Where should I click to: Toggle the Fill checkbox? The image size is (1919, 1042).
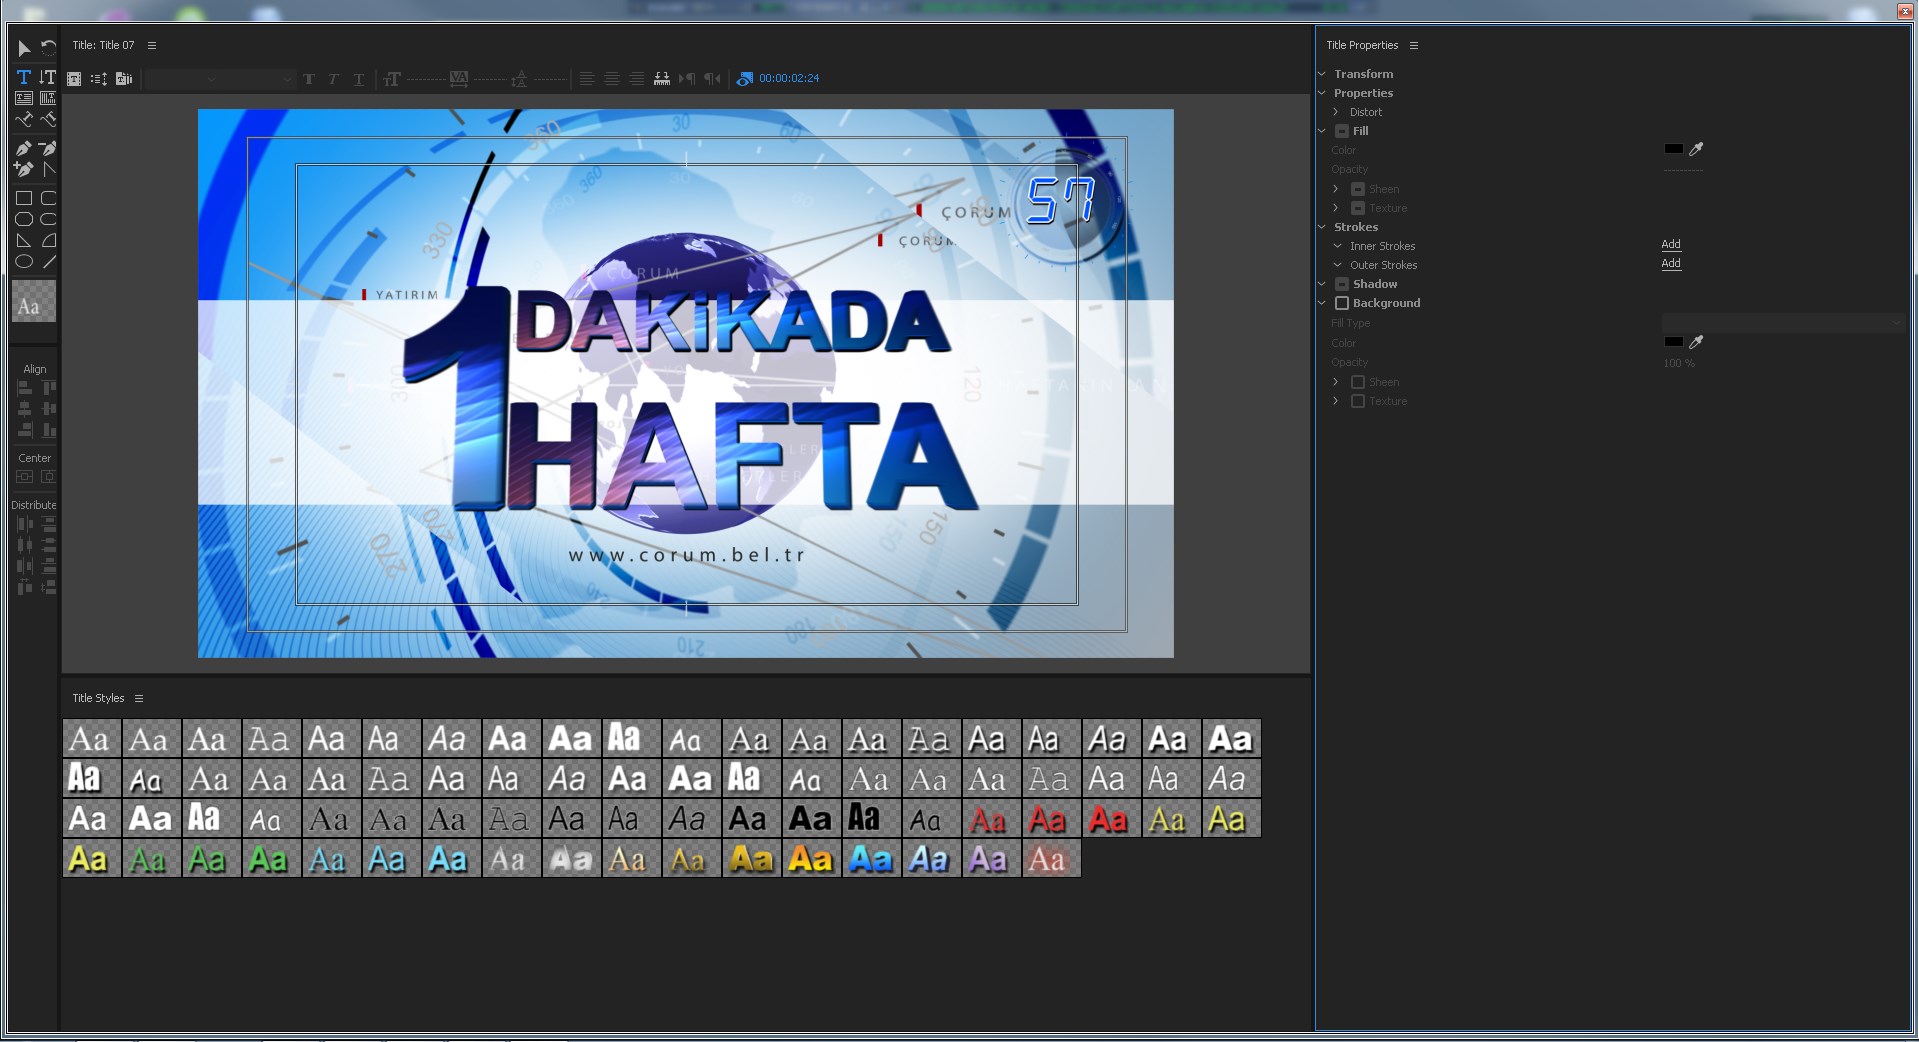click(x=1342, y=131)
